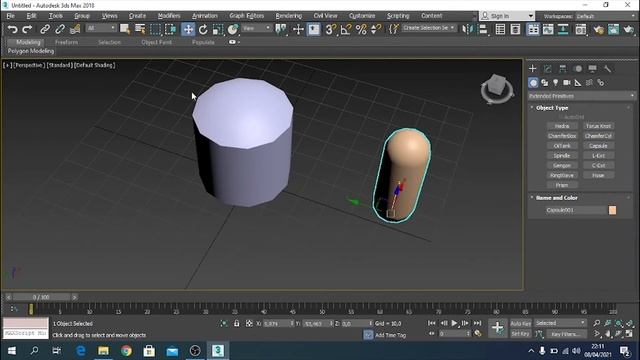Activate the Select and Scale tool
This screenshot has height=360, width=640.
[218, 29]
